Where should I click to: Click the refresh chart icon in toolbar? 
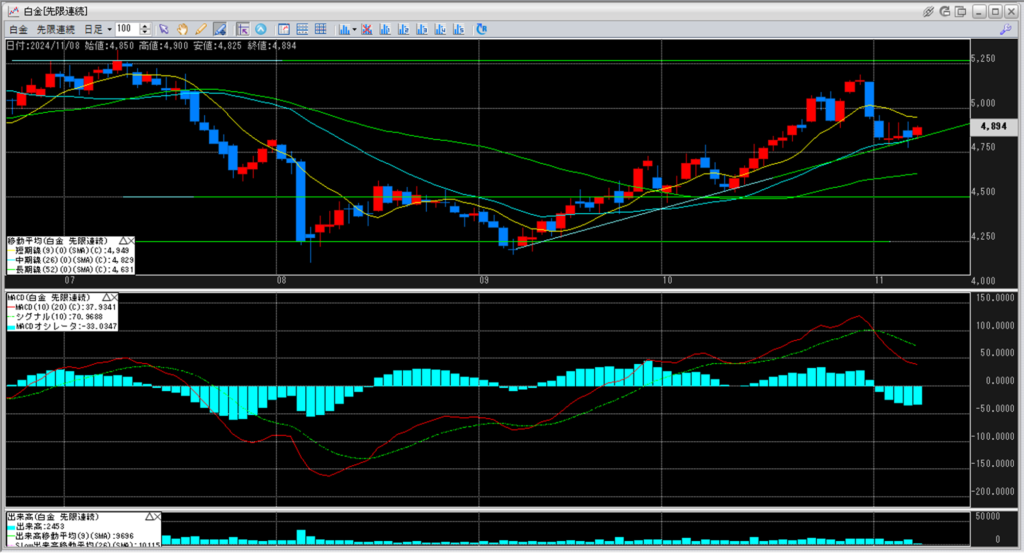(x=481, y=29)
